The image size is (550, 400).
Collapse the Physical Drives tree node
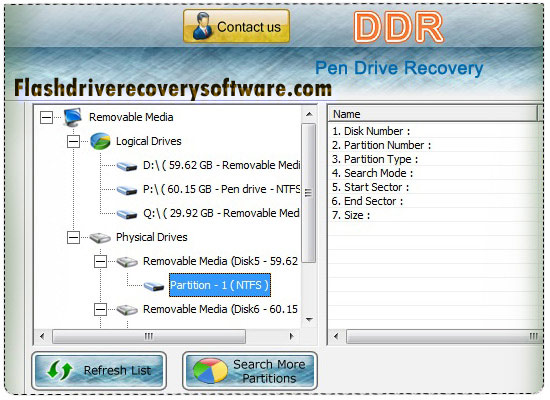(73, 238)
